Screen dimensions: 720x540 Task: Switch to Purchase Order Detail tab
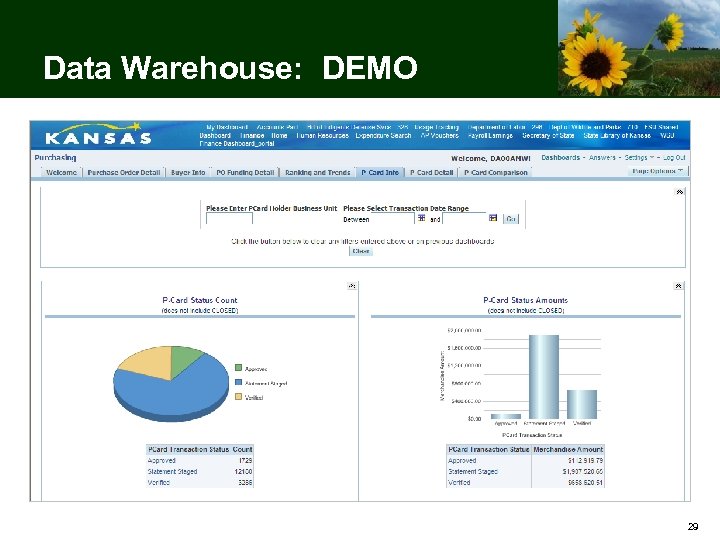pyautogui.click(x=124, y=173)
